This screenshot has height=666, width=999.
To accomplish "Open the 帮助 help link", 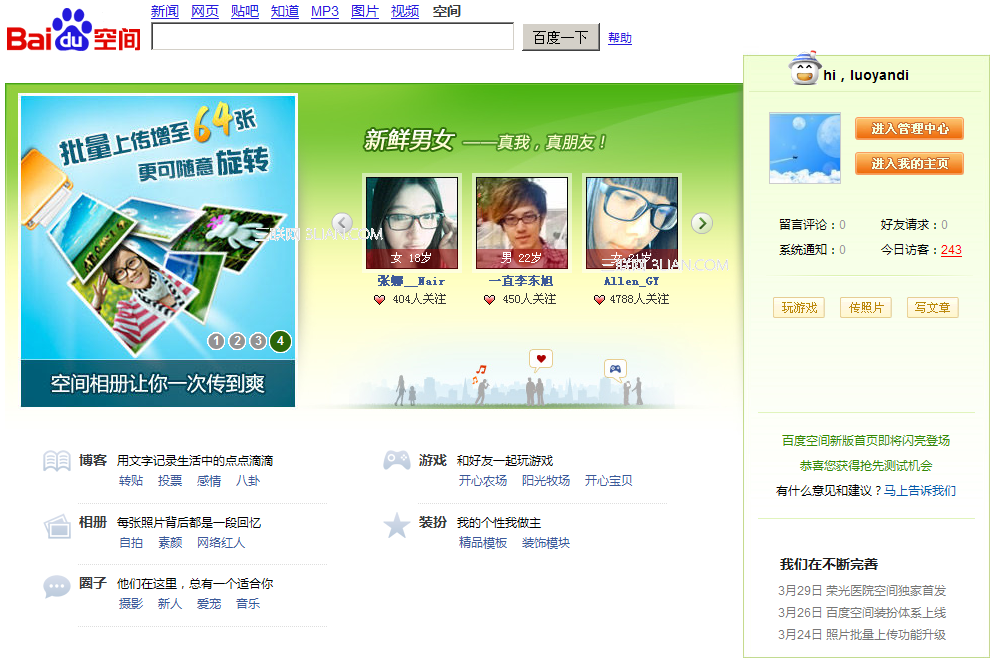I will tap(620, 38).
